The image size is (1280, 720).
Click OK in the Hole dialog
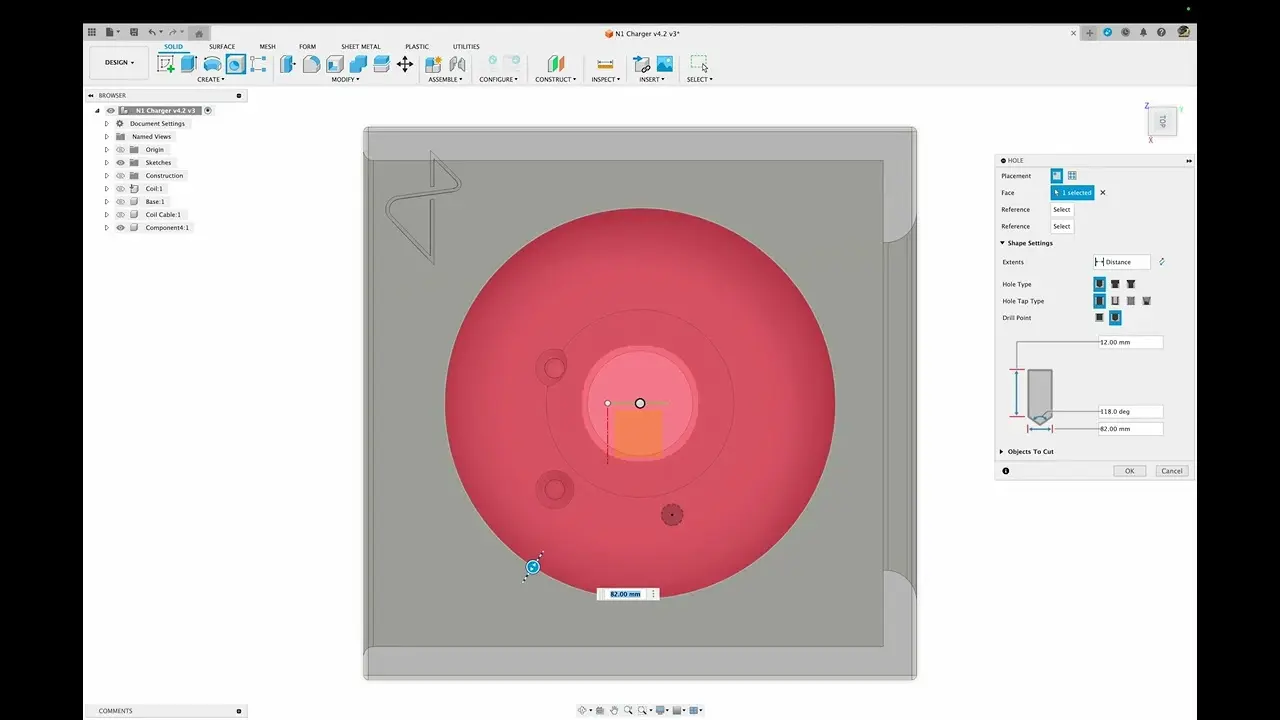(x=1129, y=471)
